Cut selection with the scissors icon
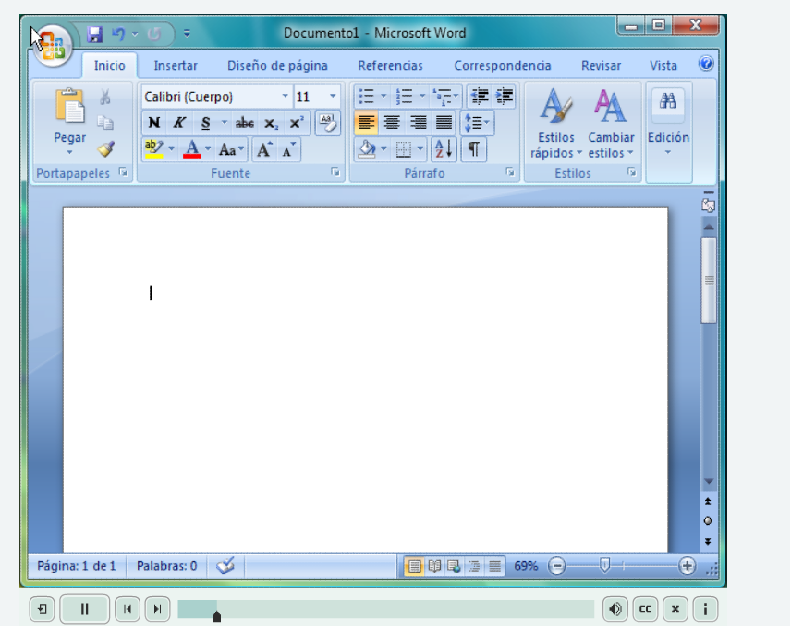Screen dimensions: 790x632 click(x=105, y=97)
